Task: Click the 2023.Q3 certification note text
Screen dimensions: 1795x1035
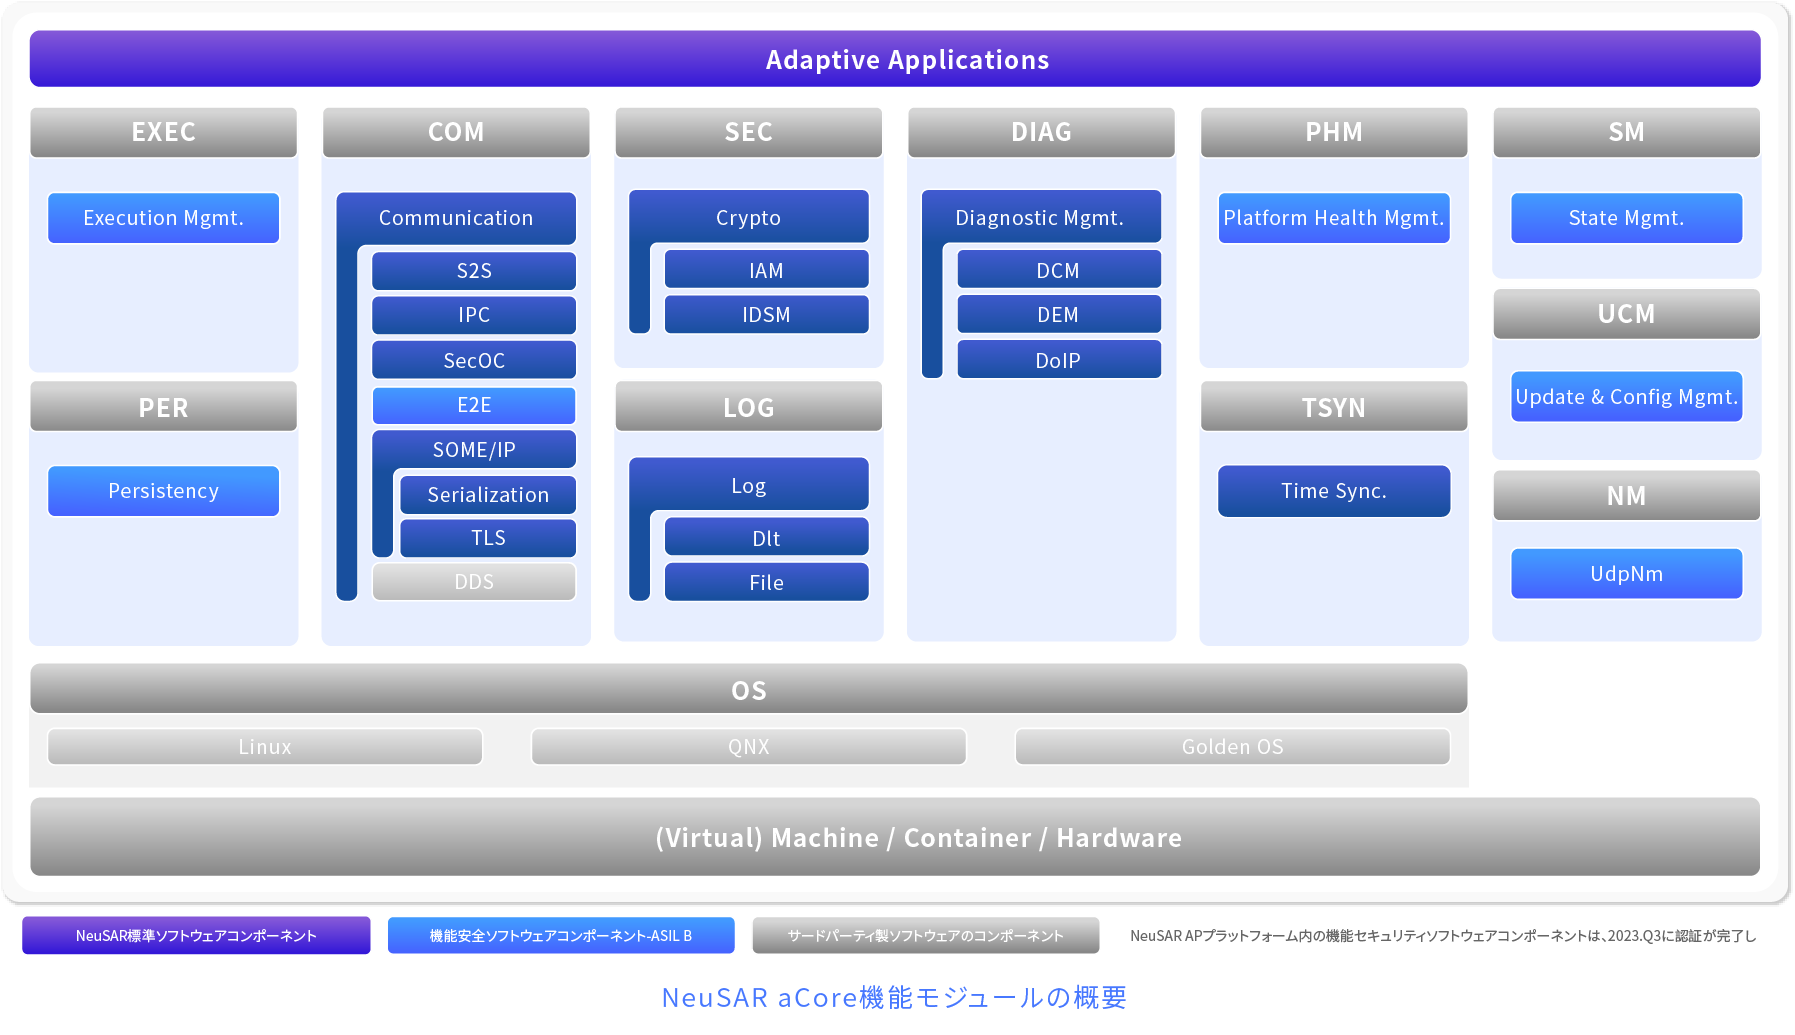Action: click(x=1443, y=936)
